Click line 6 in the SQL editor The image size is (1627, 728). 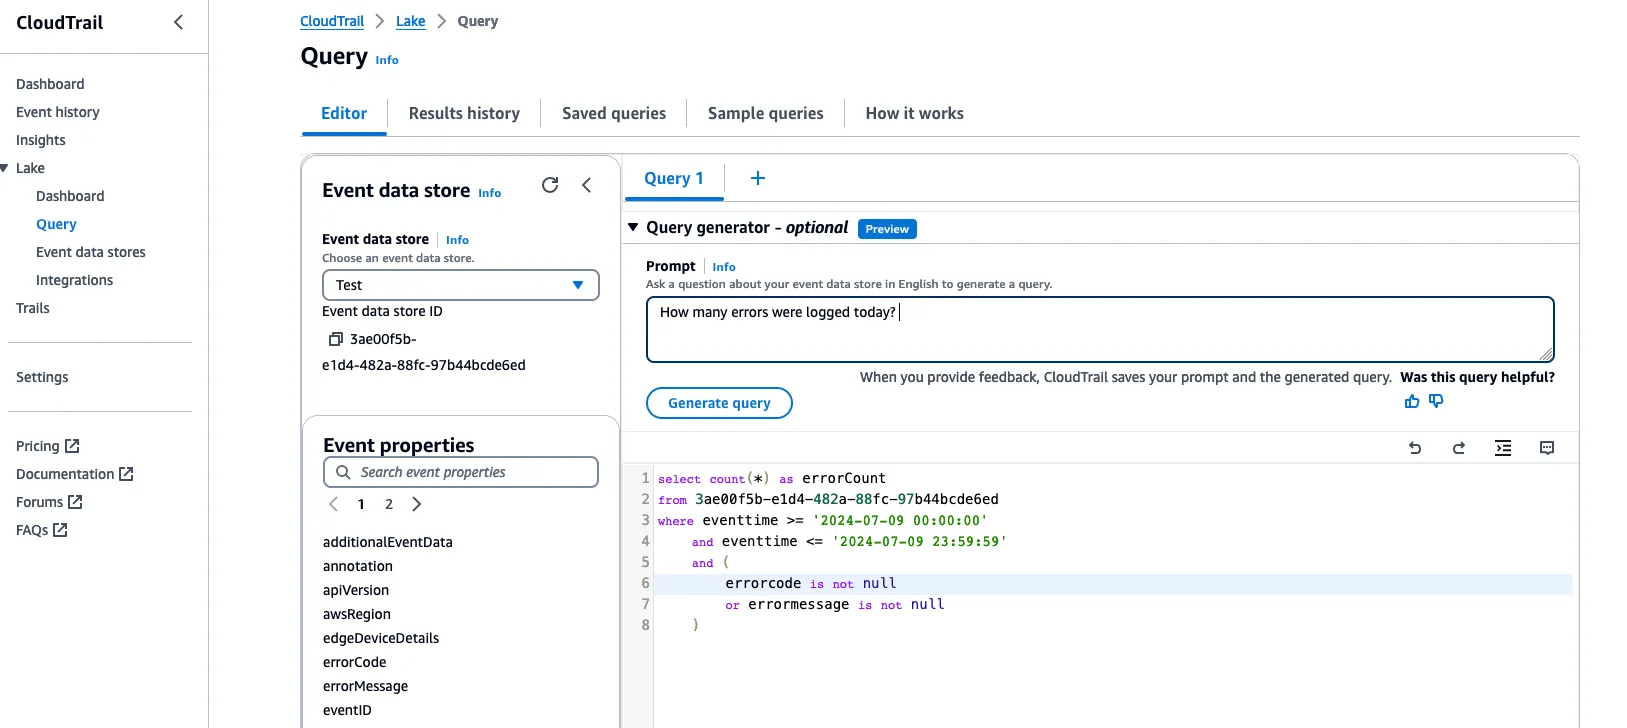(x=1114, y=583)
